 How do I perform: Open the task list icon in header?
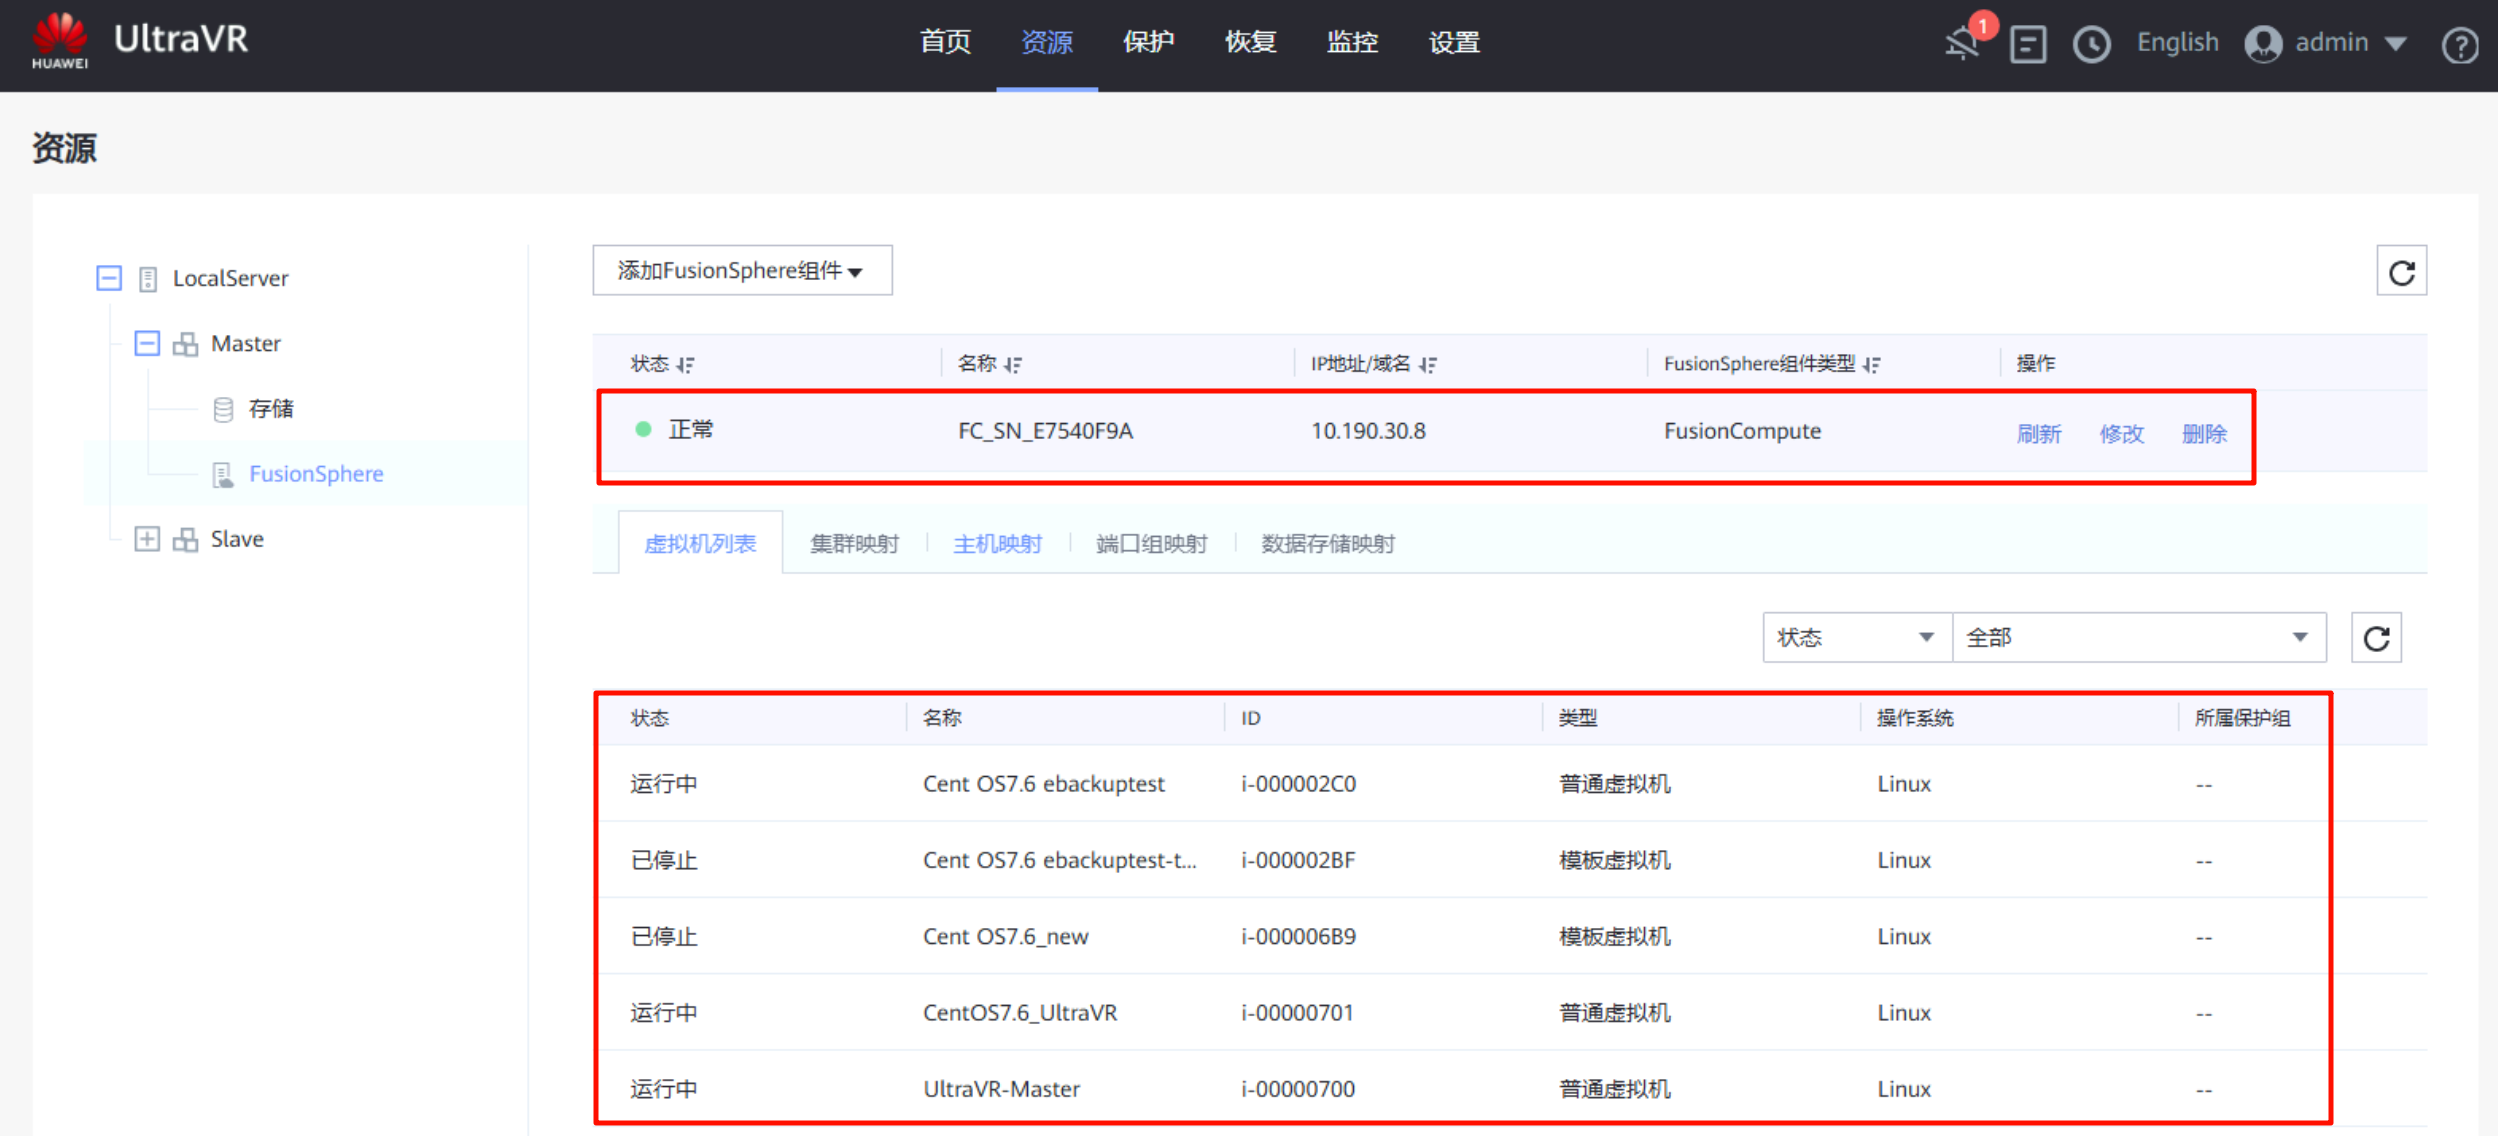point(2027,44)
